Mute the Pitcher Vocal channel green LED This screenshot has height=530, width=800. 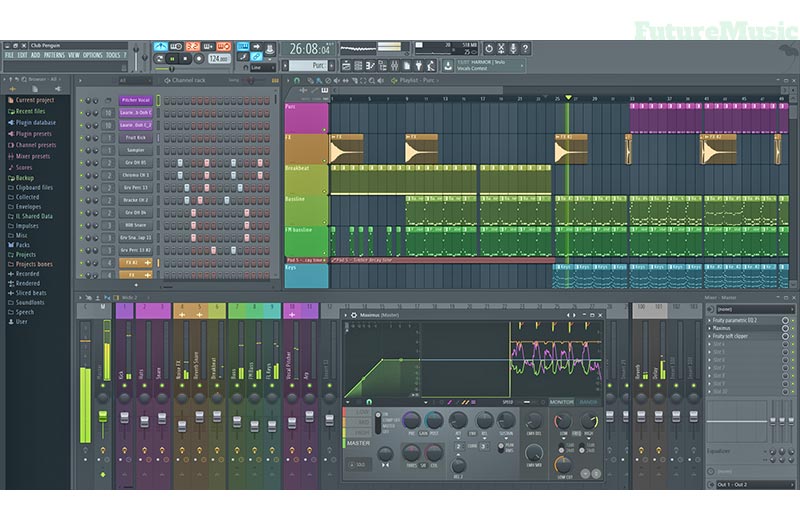(x=81, y=100)
